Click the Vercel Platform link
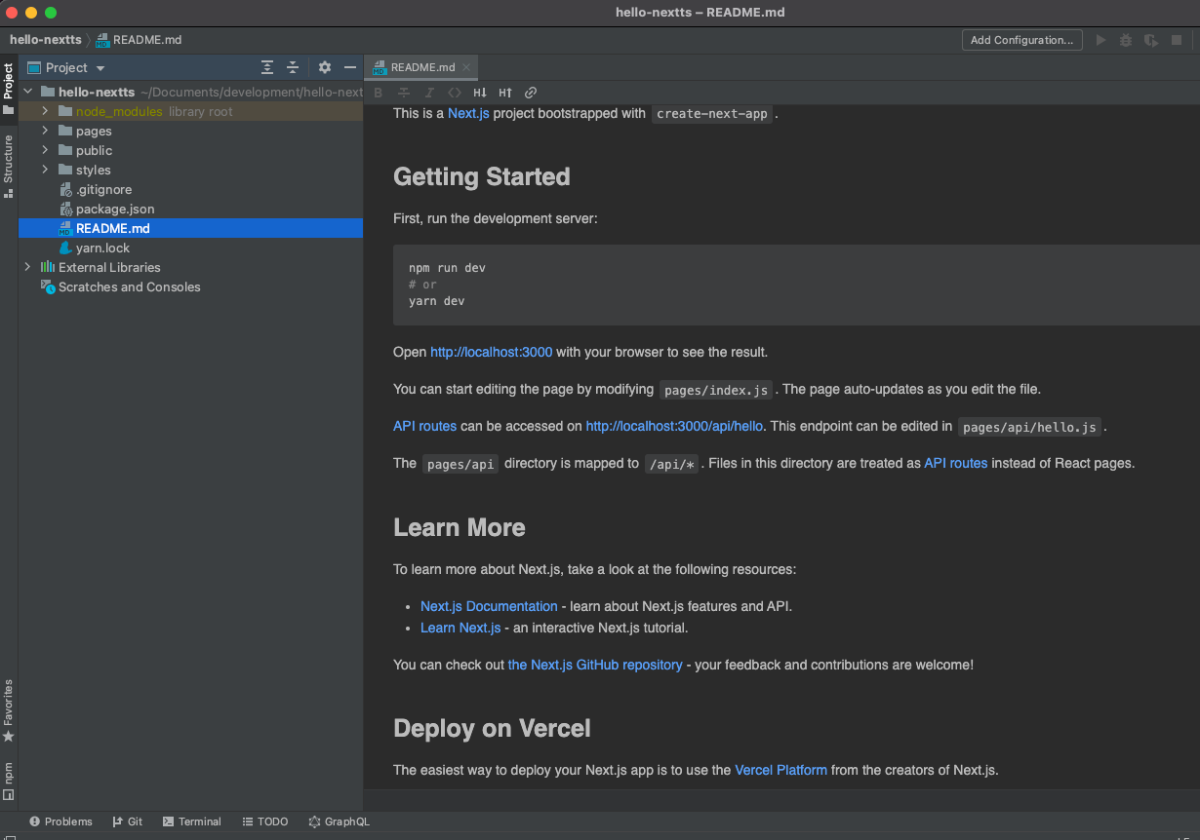1200x840 pixels. pyautogui.click(x=781, y=770)
